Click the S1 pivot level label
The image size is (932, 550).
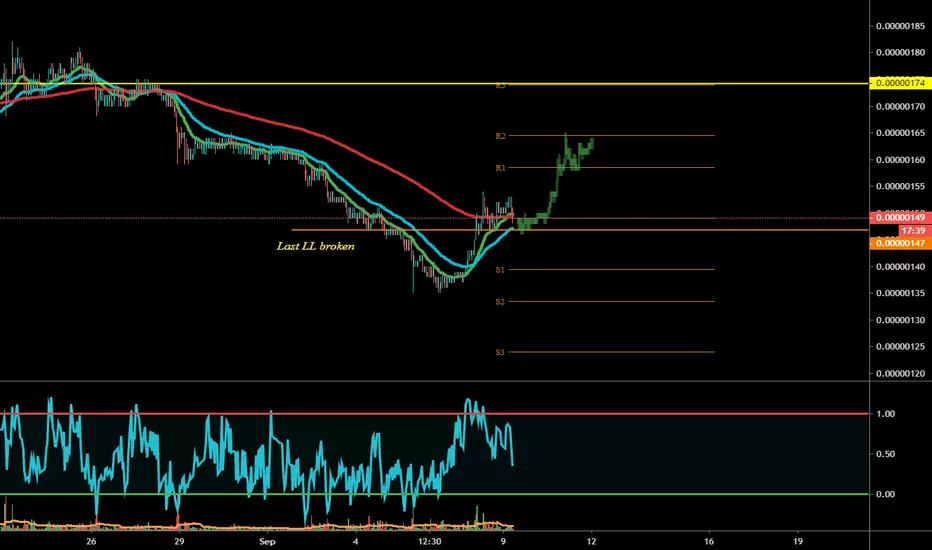click(x=500, y=270)
